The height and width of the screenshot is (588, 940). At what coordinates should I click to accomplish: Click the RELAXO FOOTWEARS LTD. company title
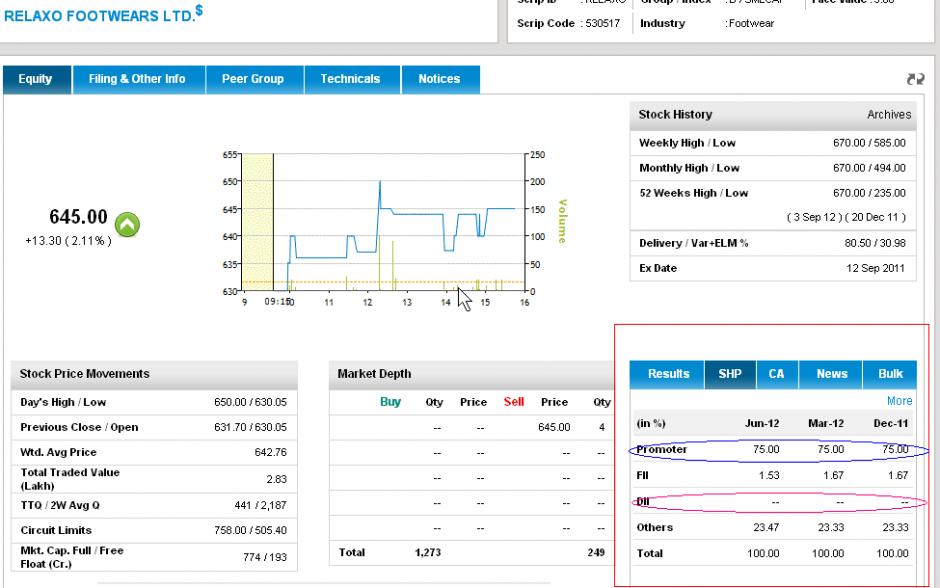point(103,14)
